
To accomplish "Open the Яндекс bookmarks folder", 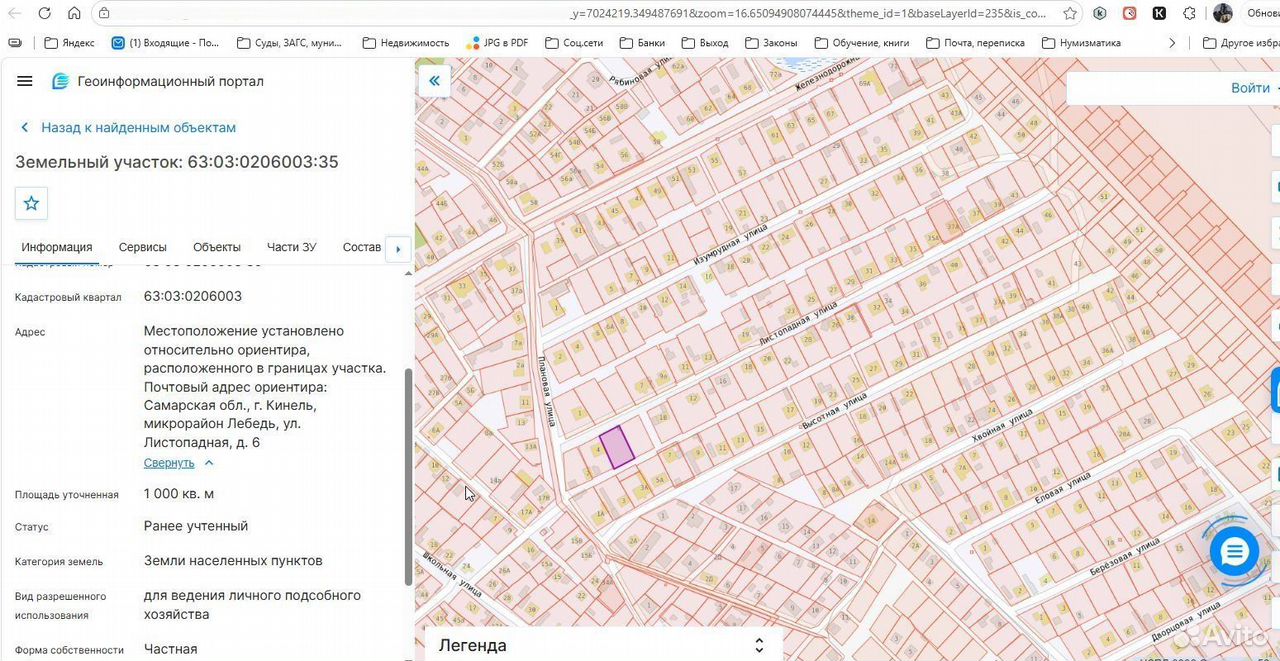I will point(70,43).
